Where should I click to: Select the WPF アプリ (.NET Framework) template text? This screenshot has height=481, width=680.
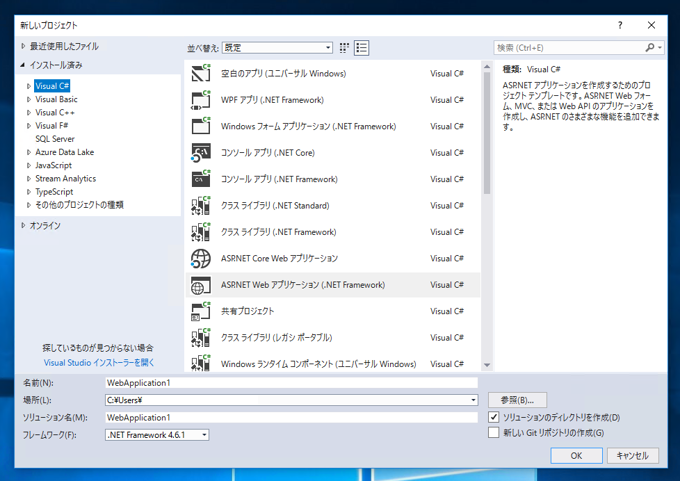(x=272, y=100)
